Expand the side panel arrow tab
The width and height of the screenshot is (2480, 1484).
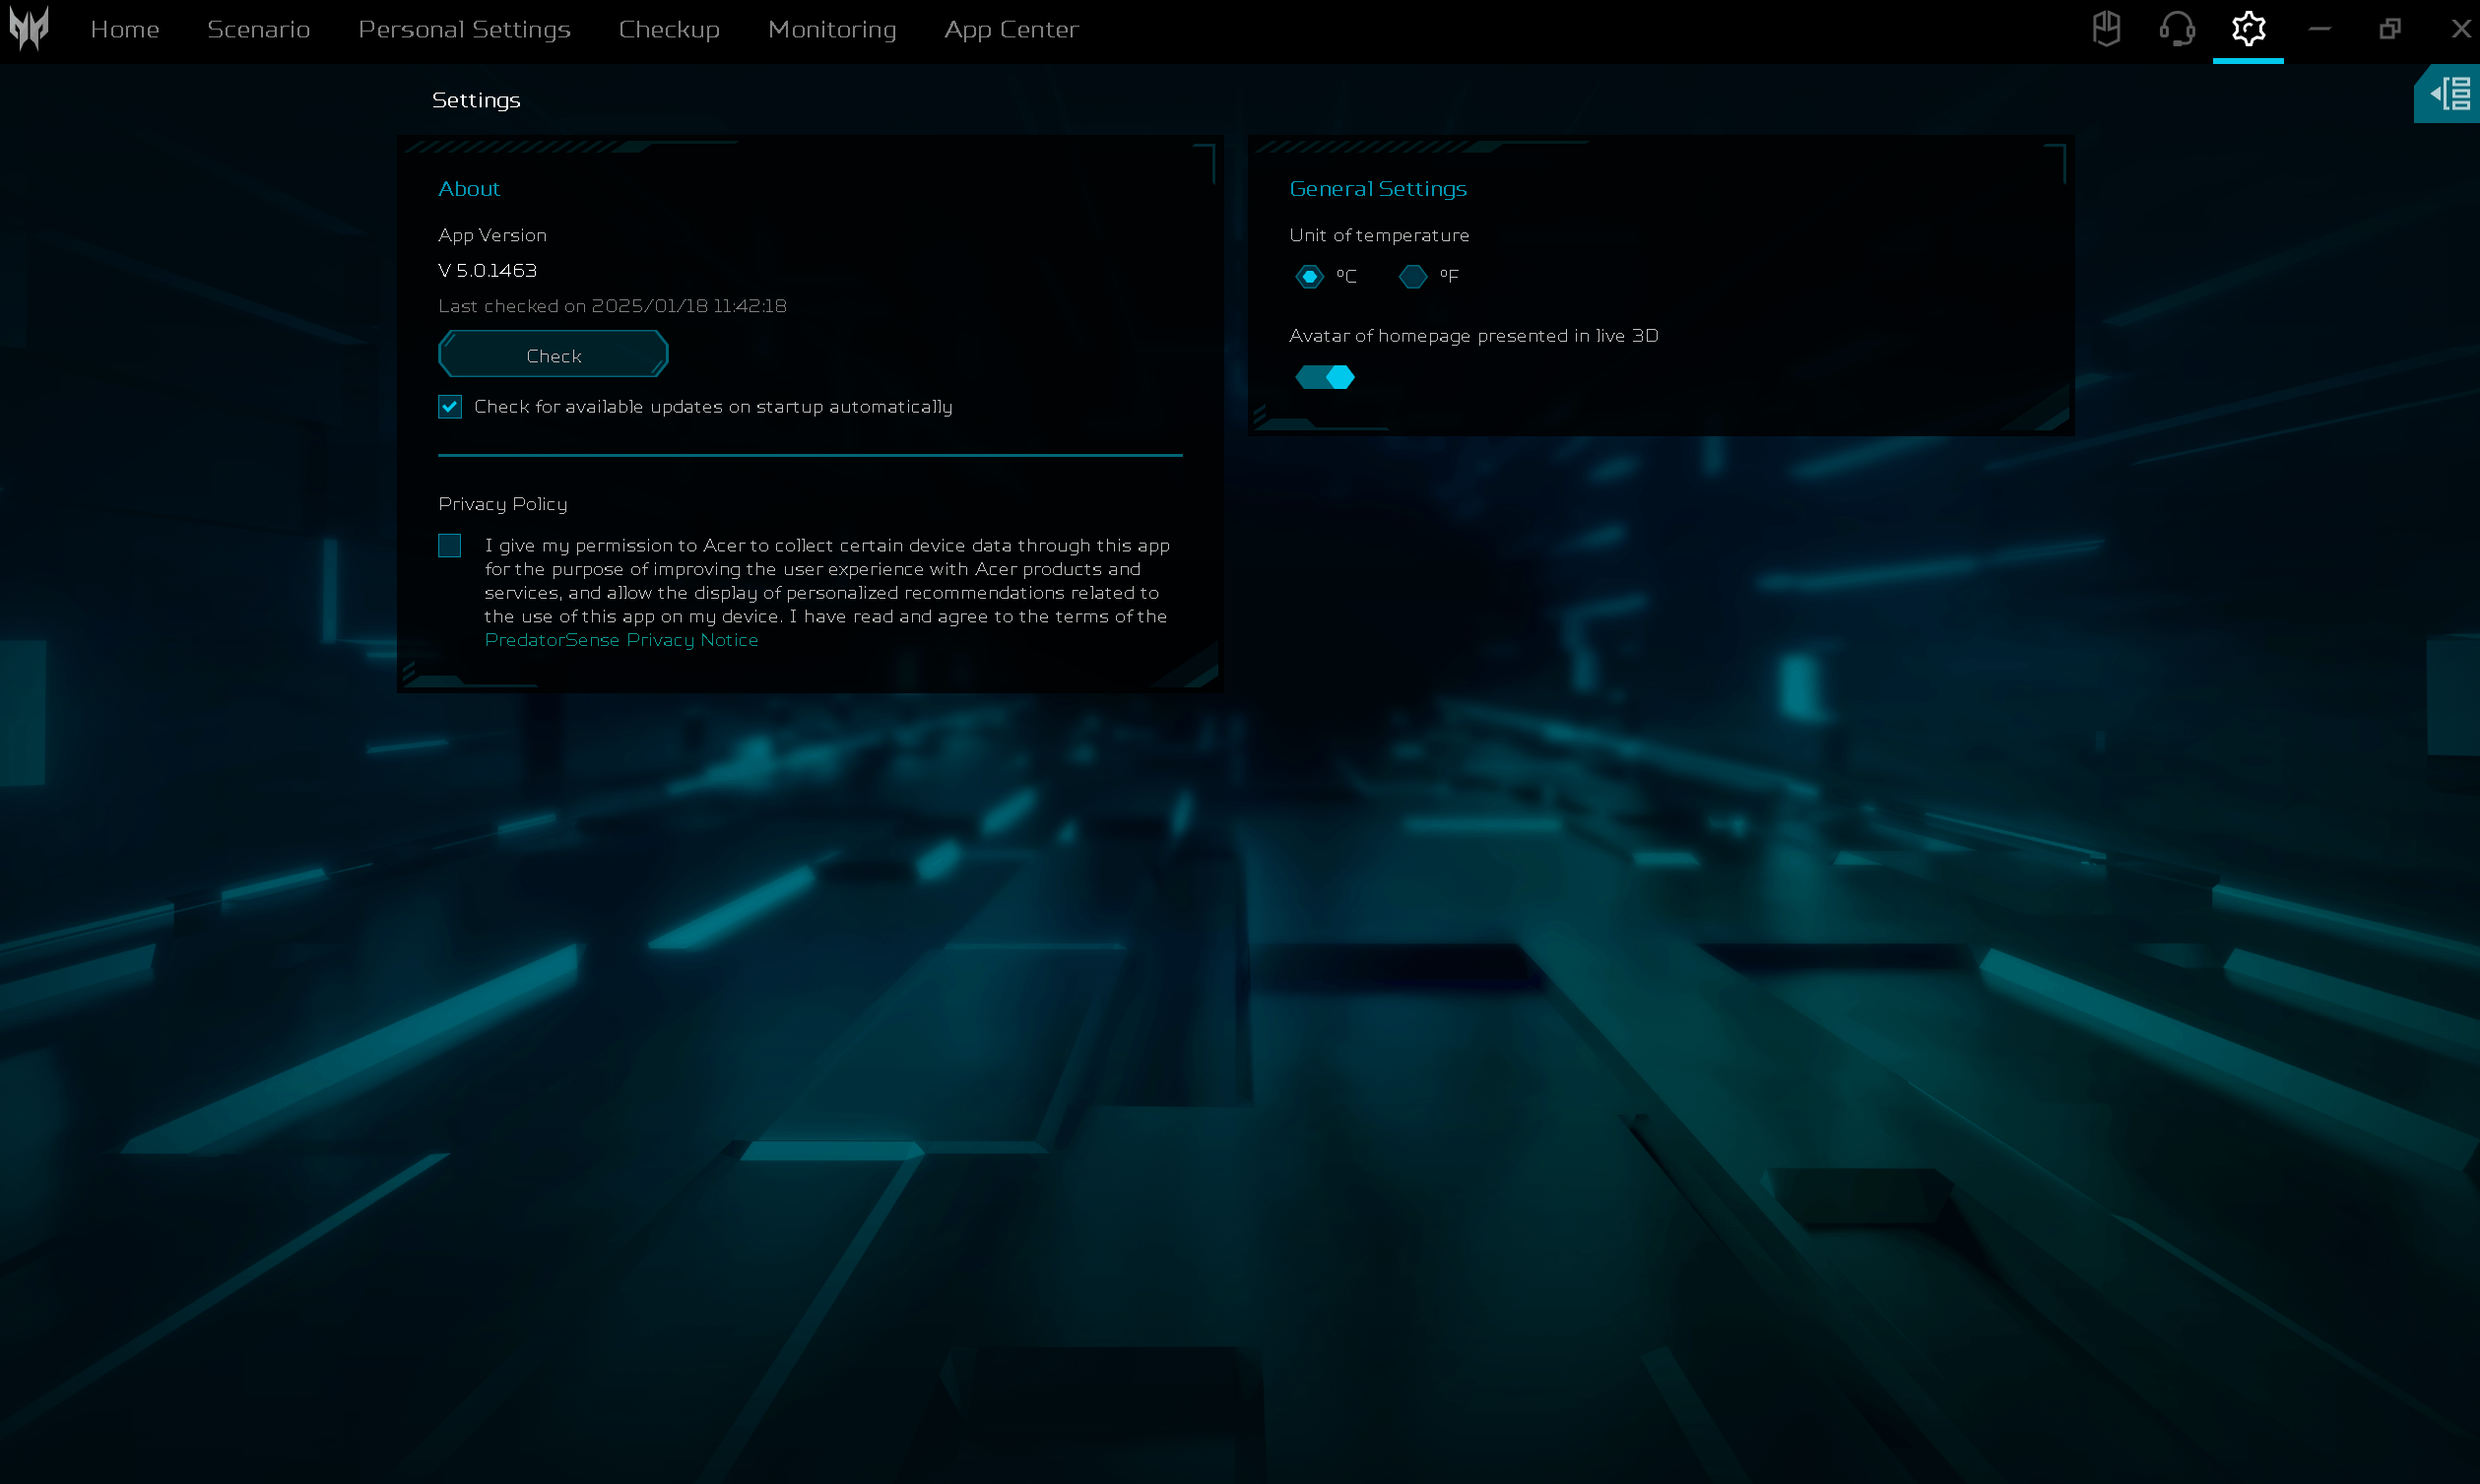(2446, 94)
